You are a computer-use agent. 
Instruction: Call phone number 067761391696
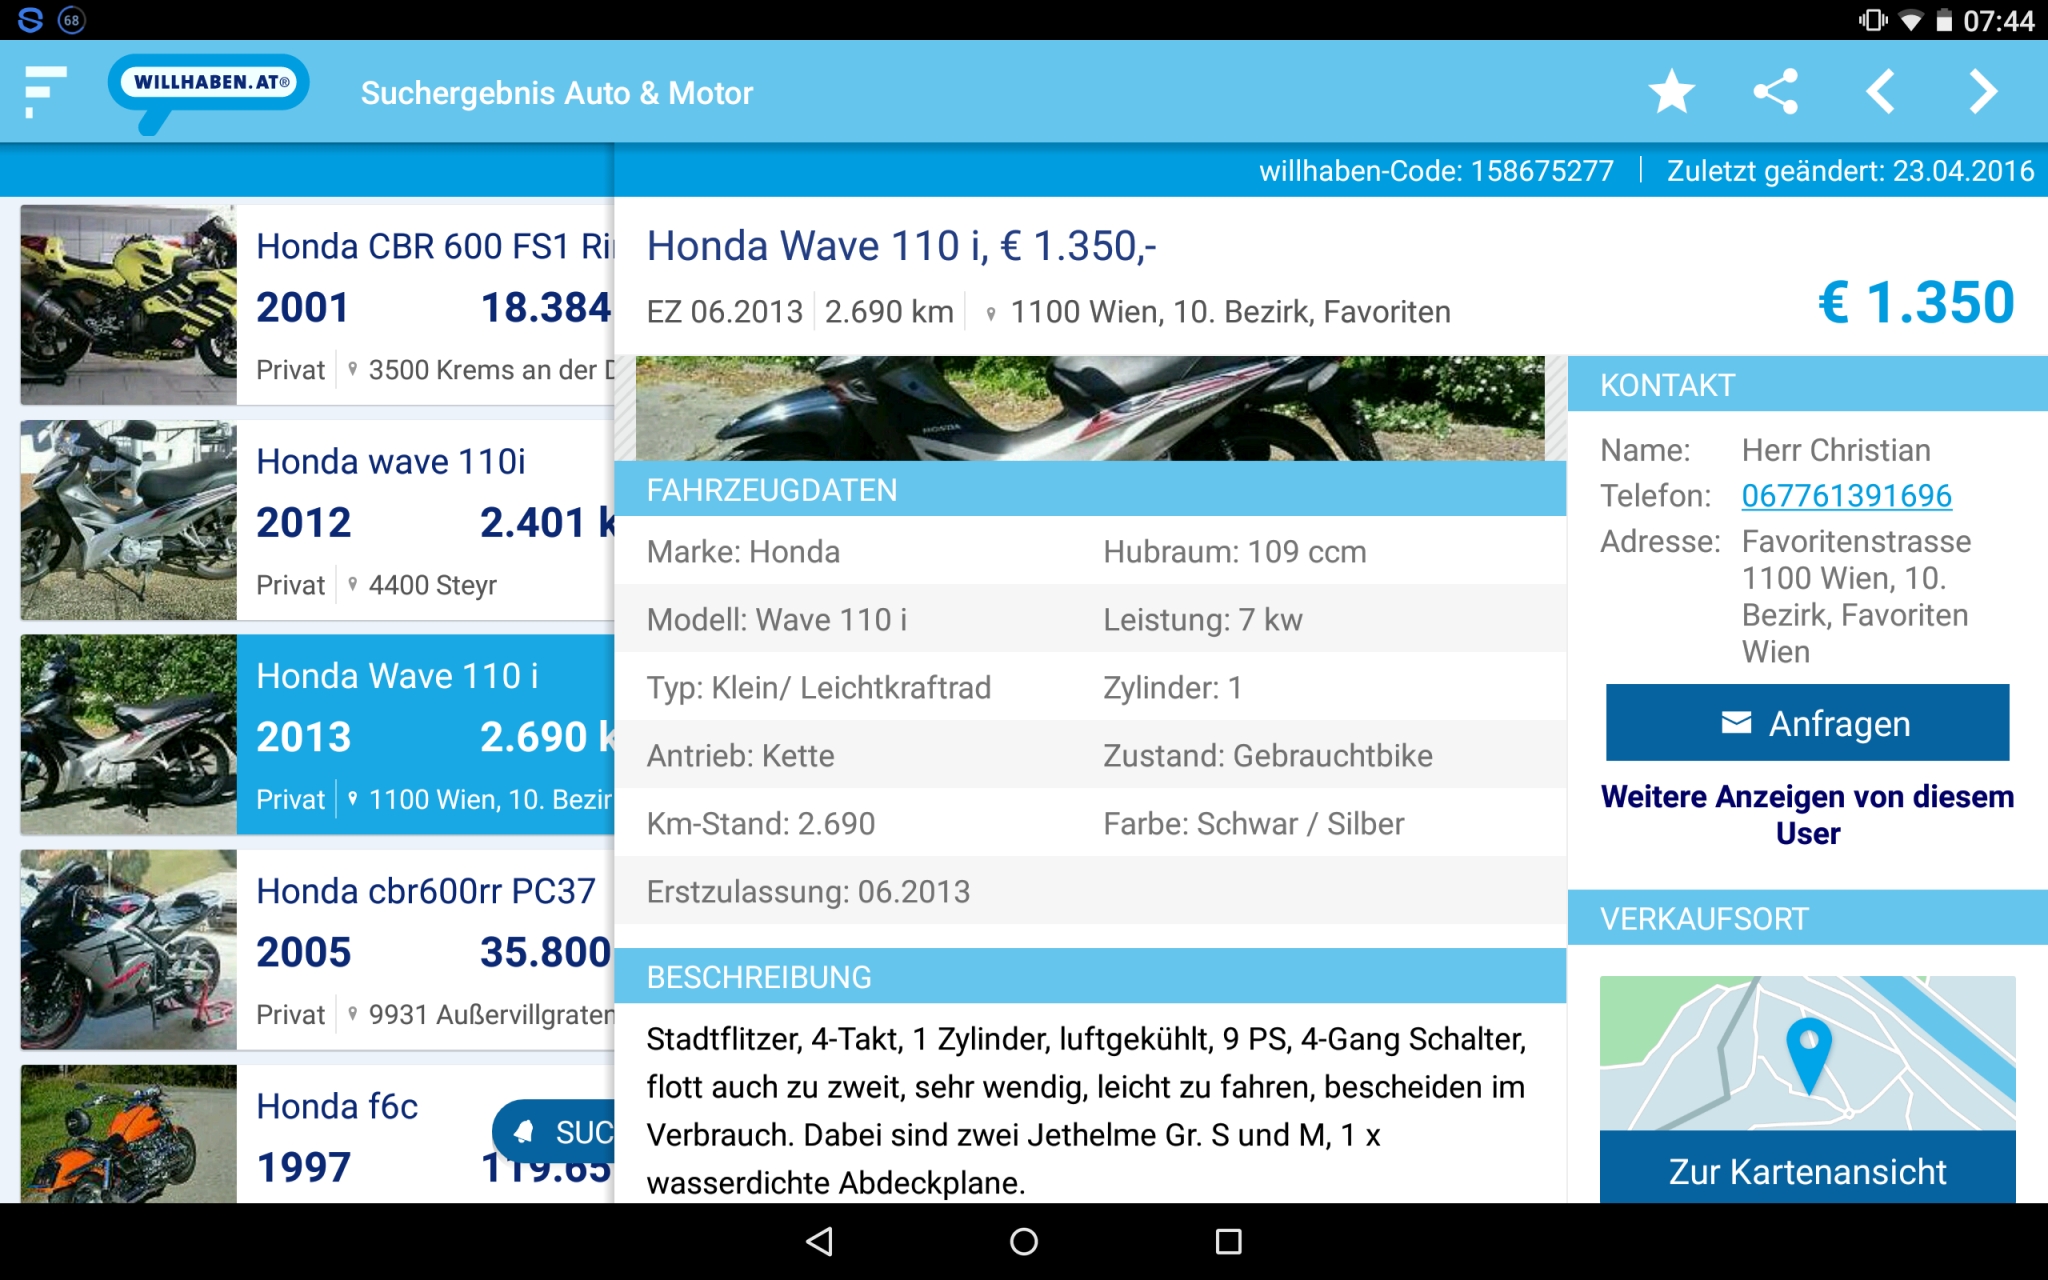pyautogui.click(x=1846, y=495)
